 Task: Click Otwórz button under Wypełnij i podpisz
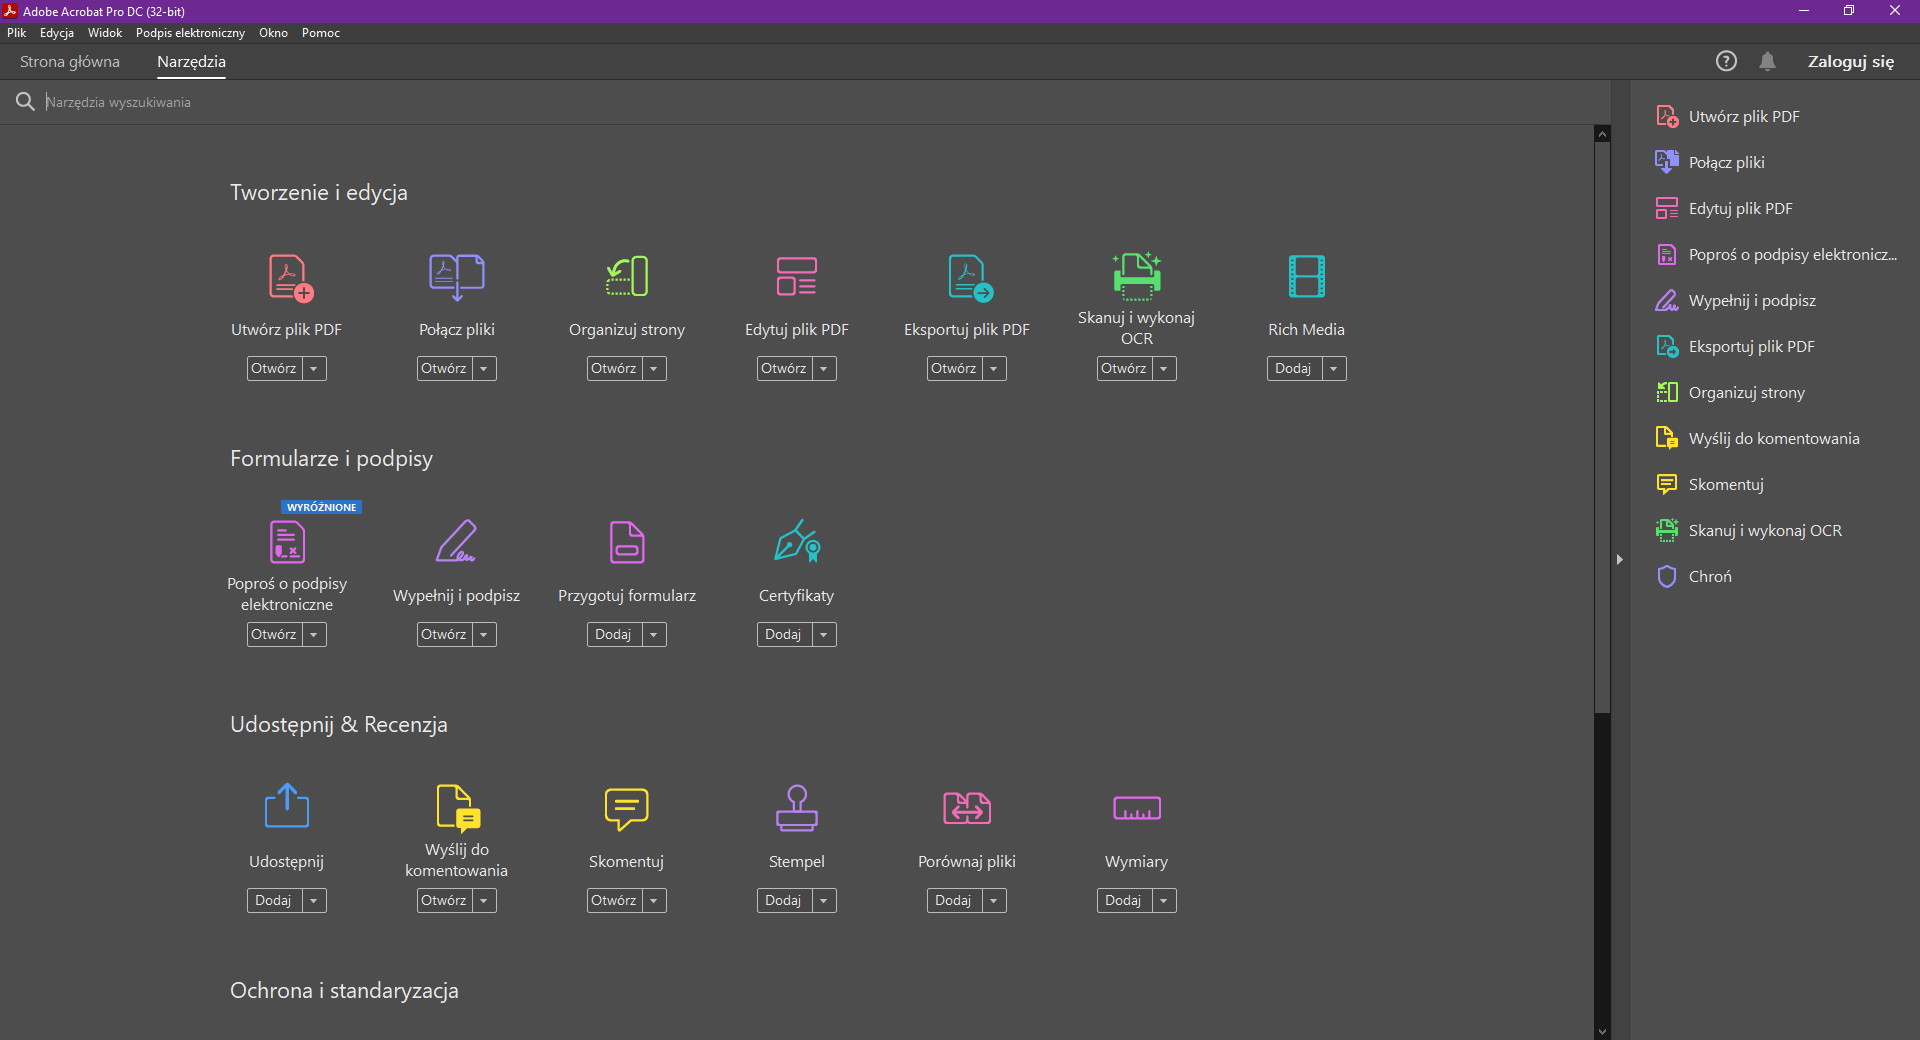click(x=444, y=635)
